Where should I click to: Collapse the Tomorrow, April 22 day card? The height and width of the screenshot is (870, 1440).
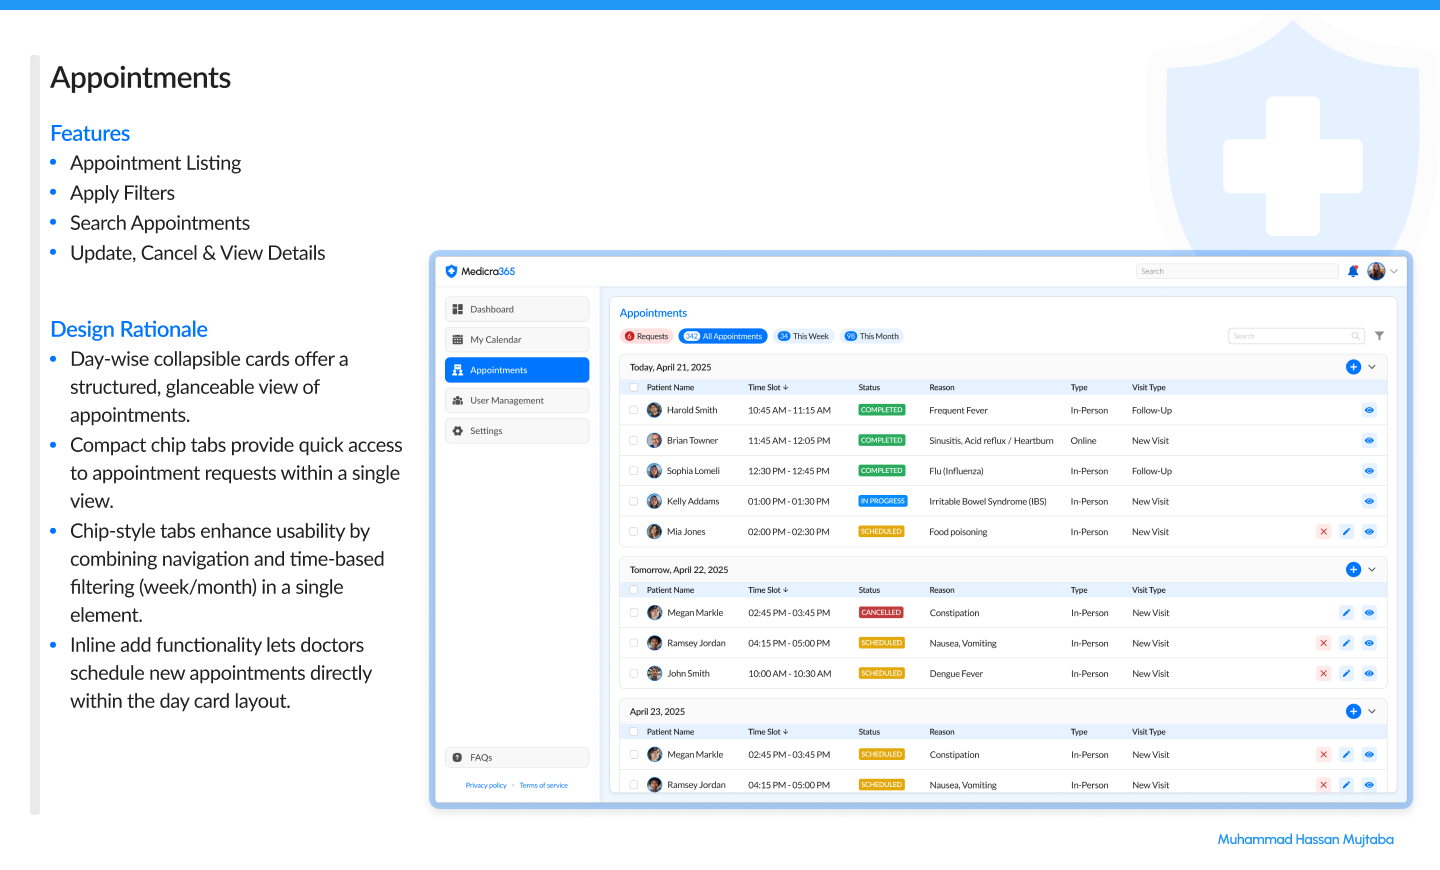[x=1370, y=569]
